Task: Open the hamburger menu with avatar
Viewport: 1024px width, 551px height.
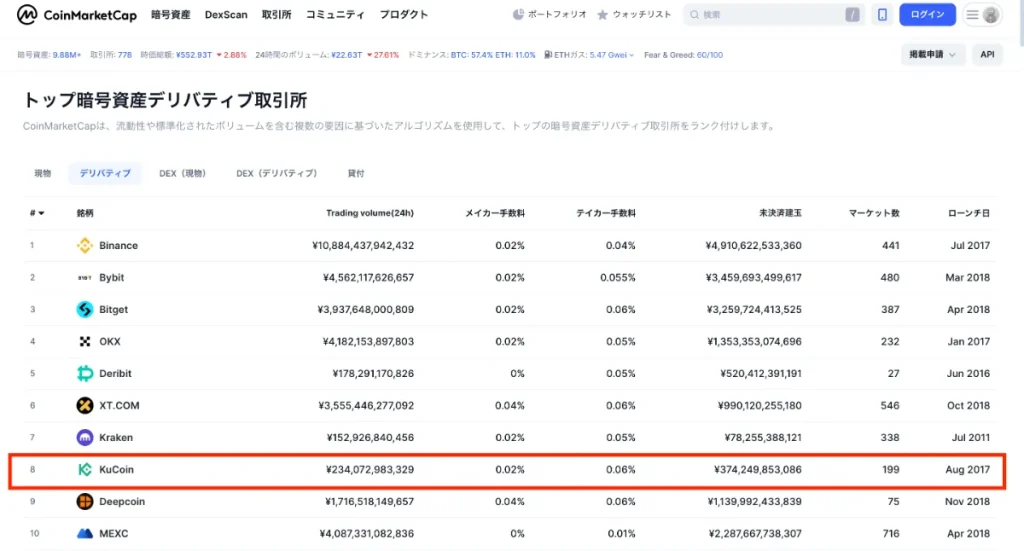Action: click(983, 14)
